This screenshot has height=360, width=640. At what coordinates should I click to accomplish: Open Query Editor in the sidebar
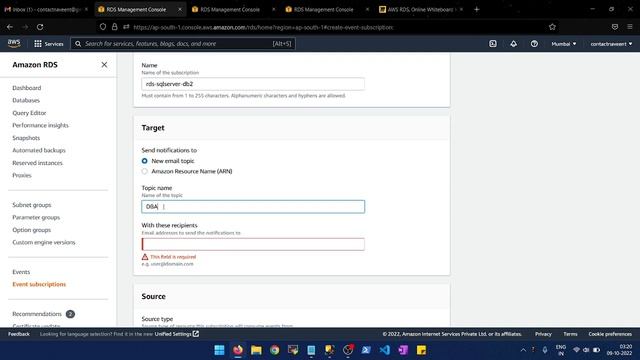(x=29, y=113)
